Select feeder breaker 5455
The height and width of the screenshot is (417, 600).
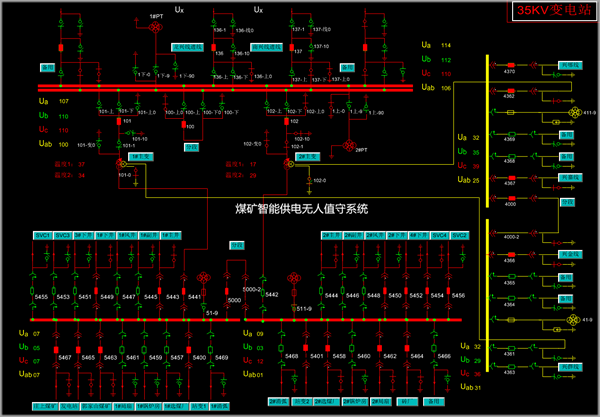point(33,291)
